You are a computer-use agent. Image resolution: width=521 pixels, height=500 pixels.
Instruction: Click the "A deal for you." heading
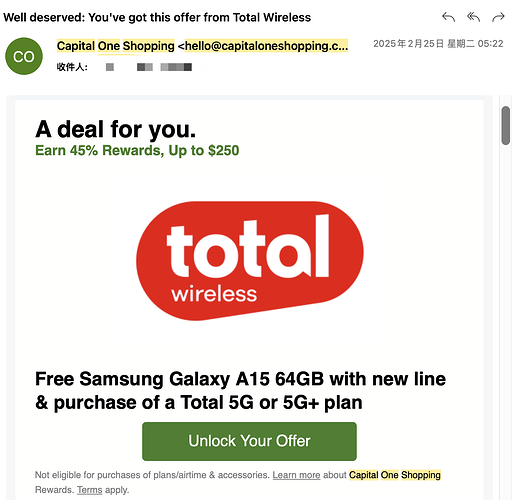116,129
